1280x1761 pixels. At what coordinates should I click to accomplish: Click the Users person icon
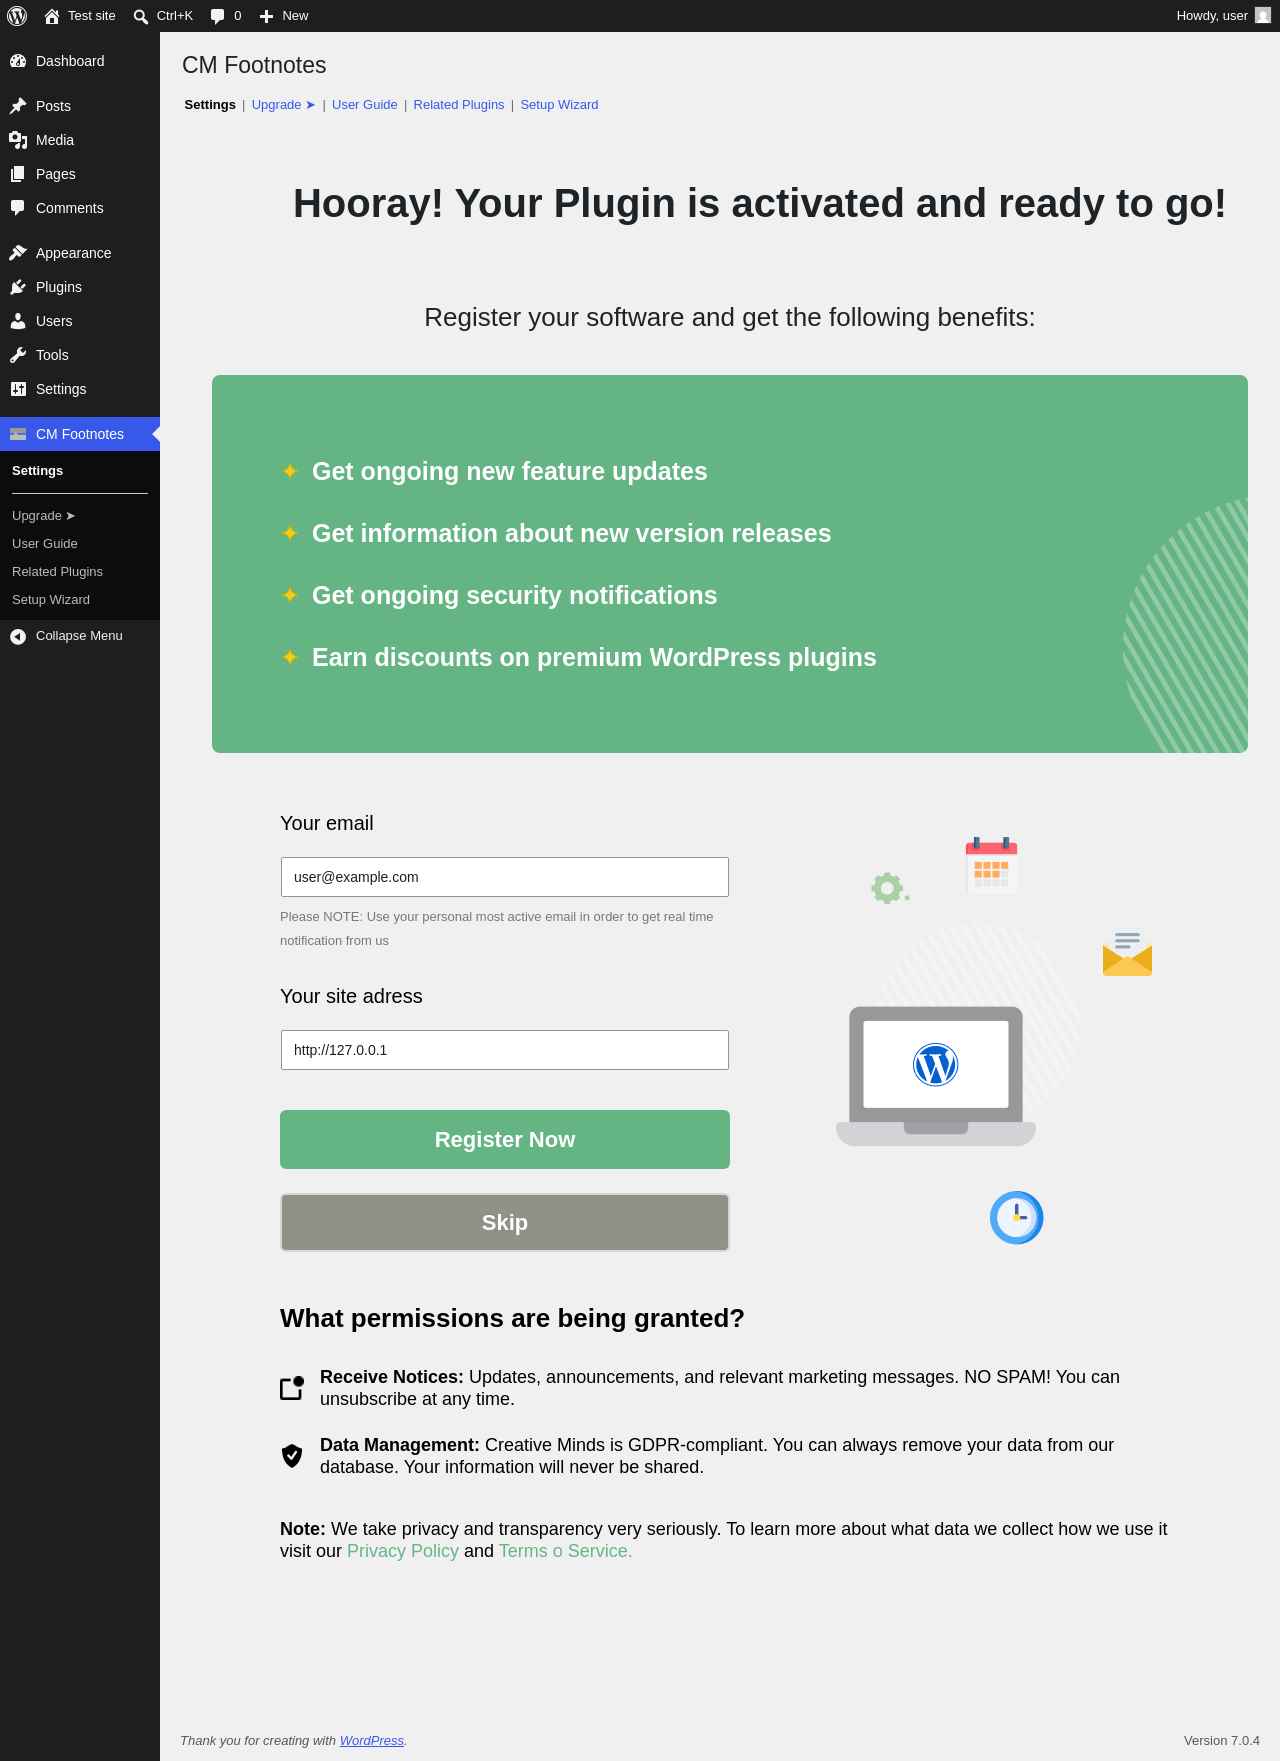[x=18, y=321]
